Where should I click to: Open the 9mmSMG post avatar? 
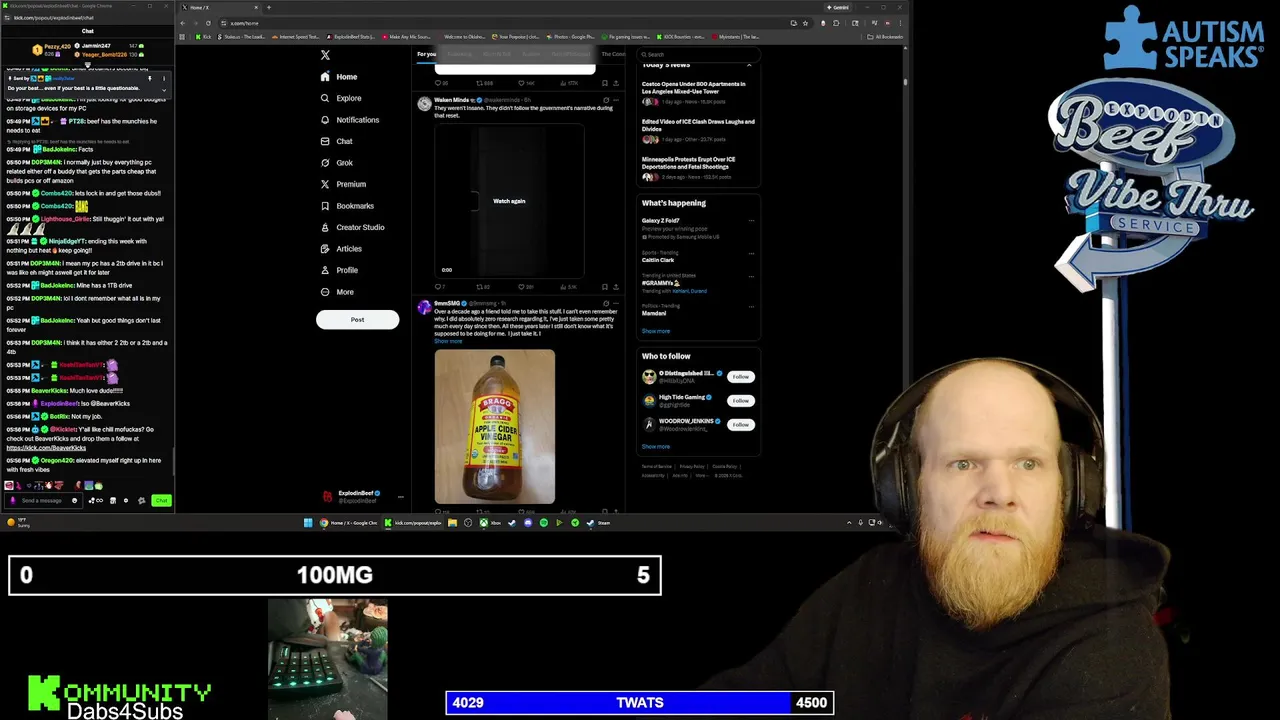pyautogui.click(x=424, y=306)
